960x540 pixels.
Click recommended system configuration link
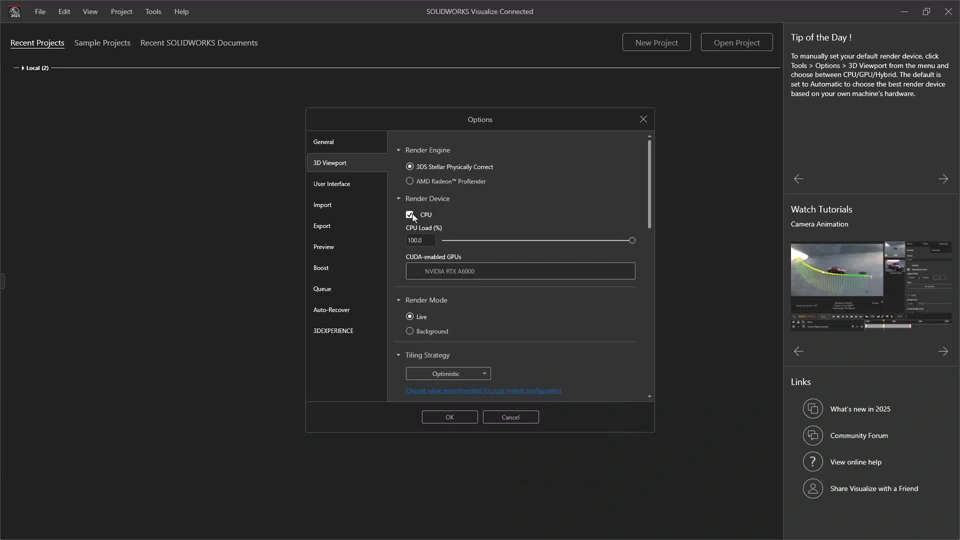click(484, 391)
